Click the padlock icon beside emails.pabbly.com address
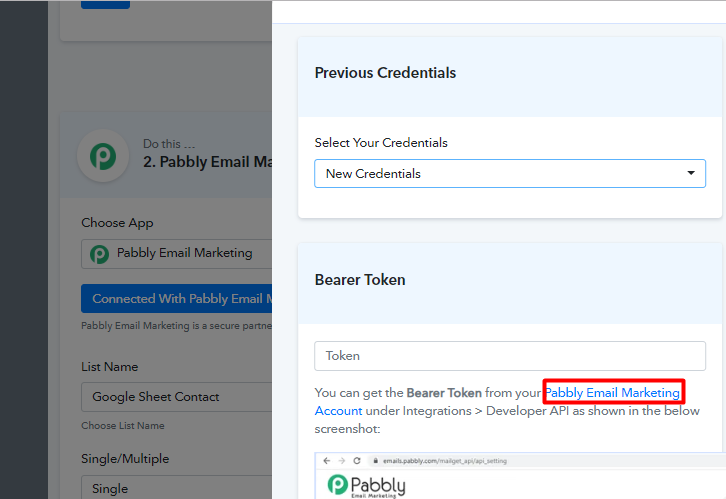Image resolution: width=726 pixels, height=499 pixels. (376, 461)
